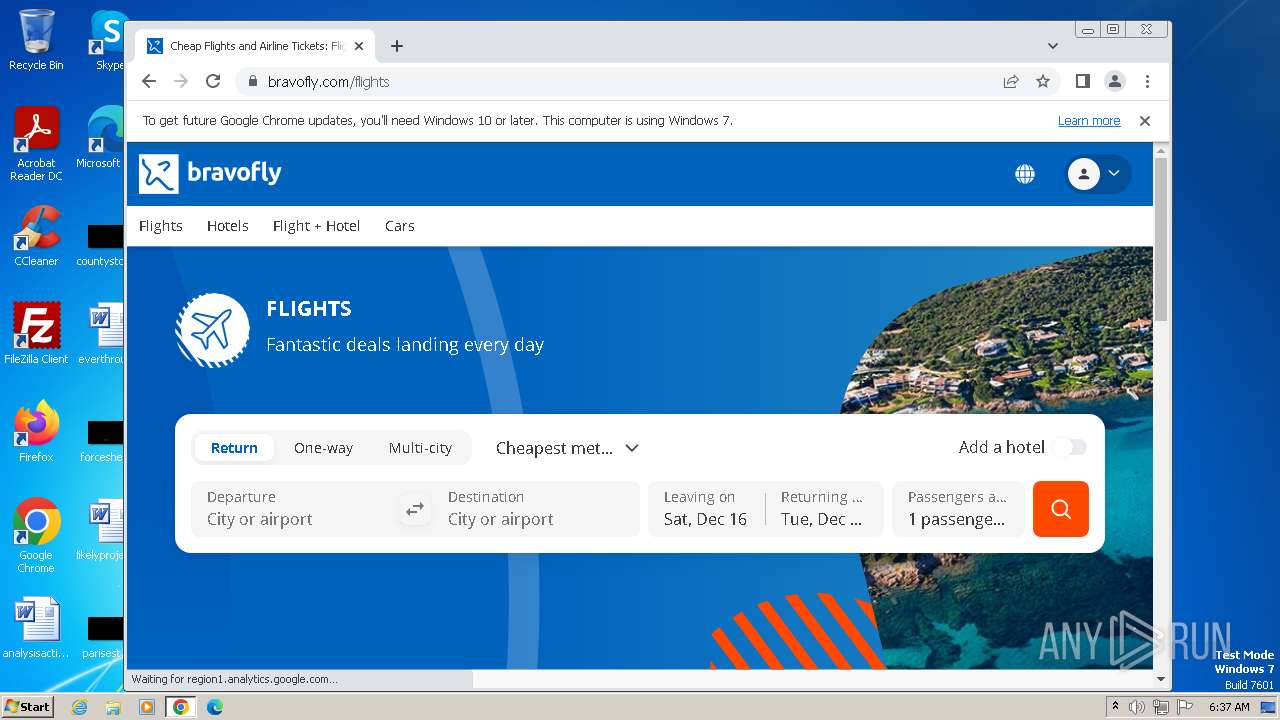
Task: Dismiss the Chrome update notice
Action: coord(1145,121)
